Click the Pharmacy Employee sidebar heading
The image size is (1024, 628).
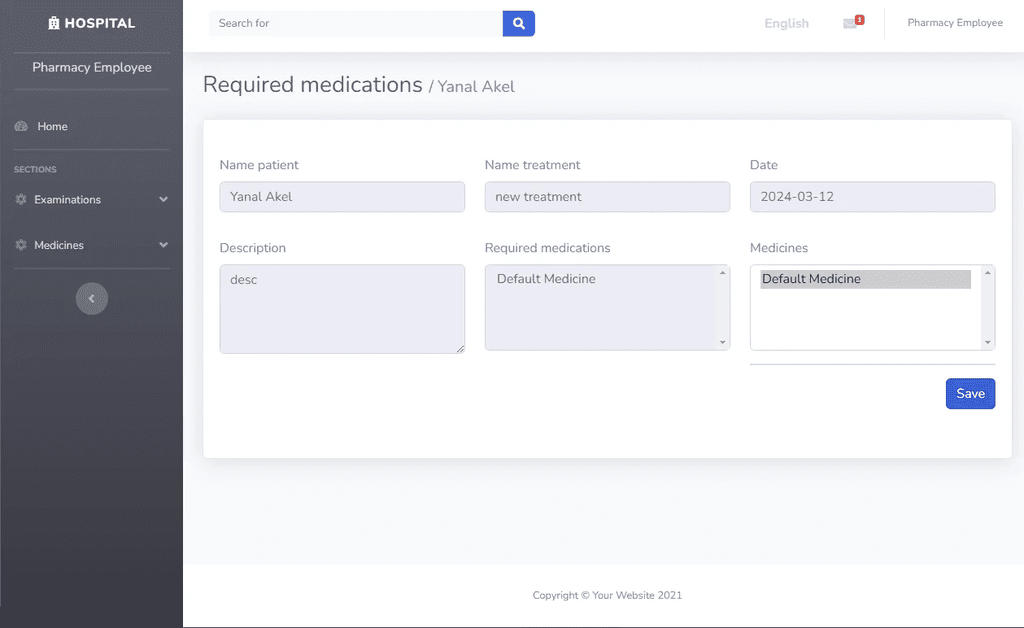point(91,67)
